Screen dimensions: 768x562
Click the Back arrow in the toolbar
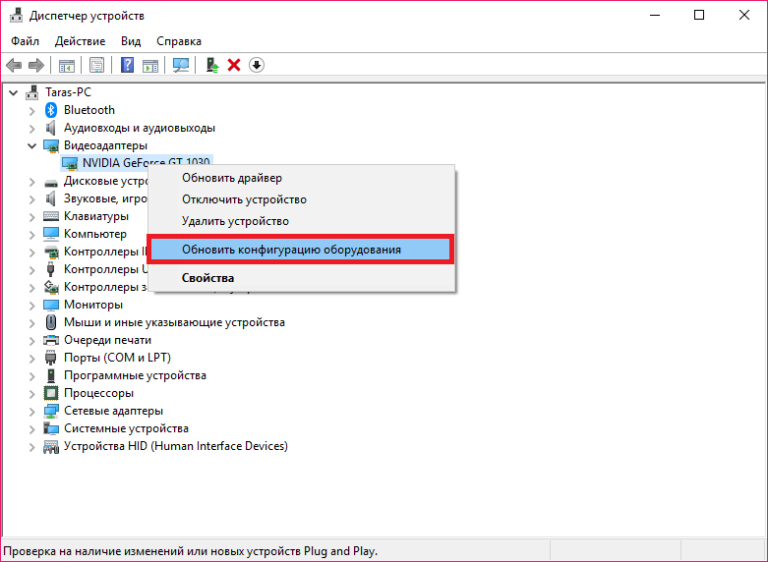point(14,65)
